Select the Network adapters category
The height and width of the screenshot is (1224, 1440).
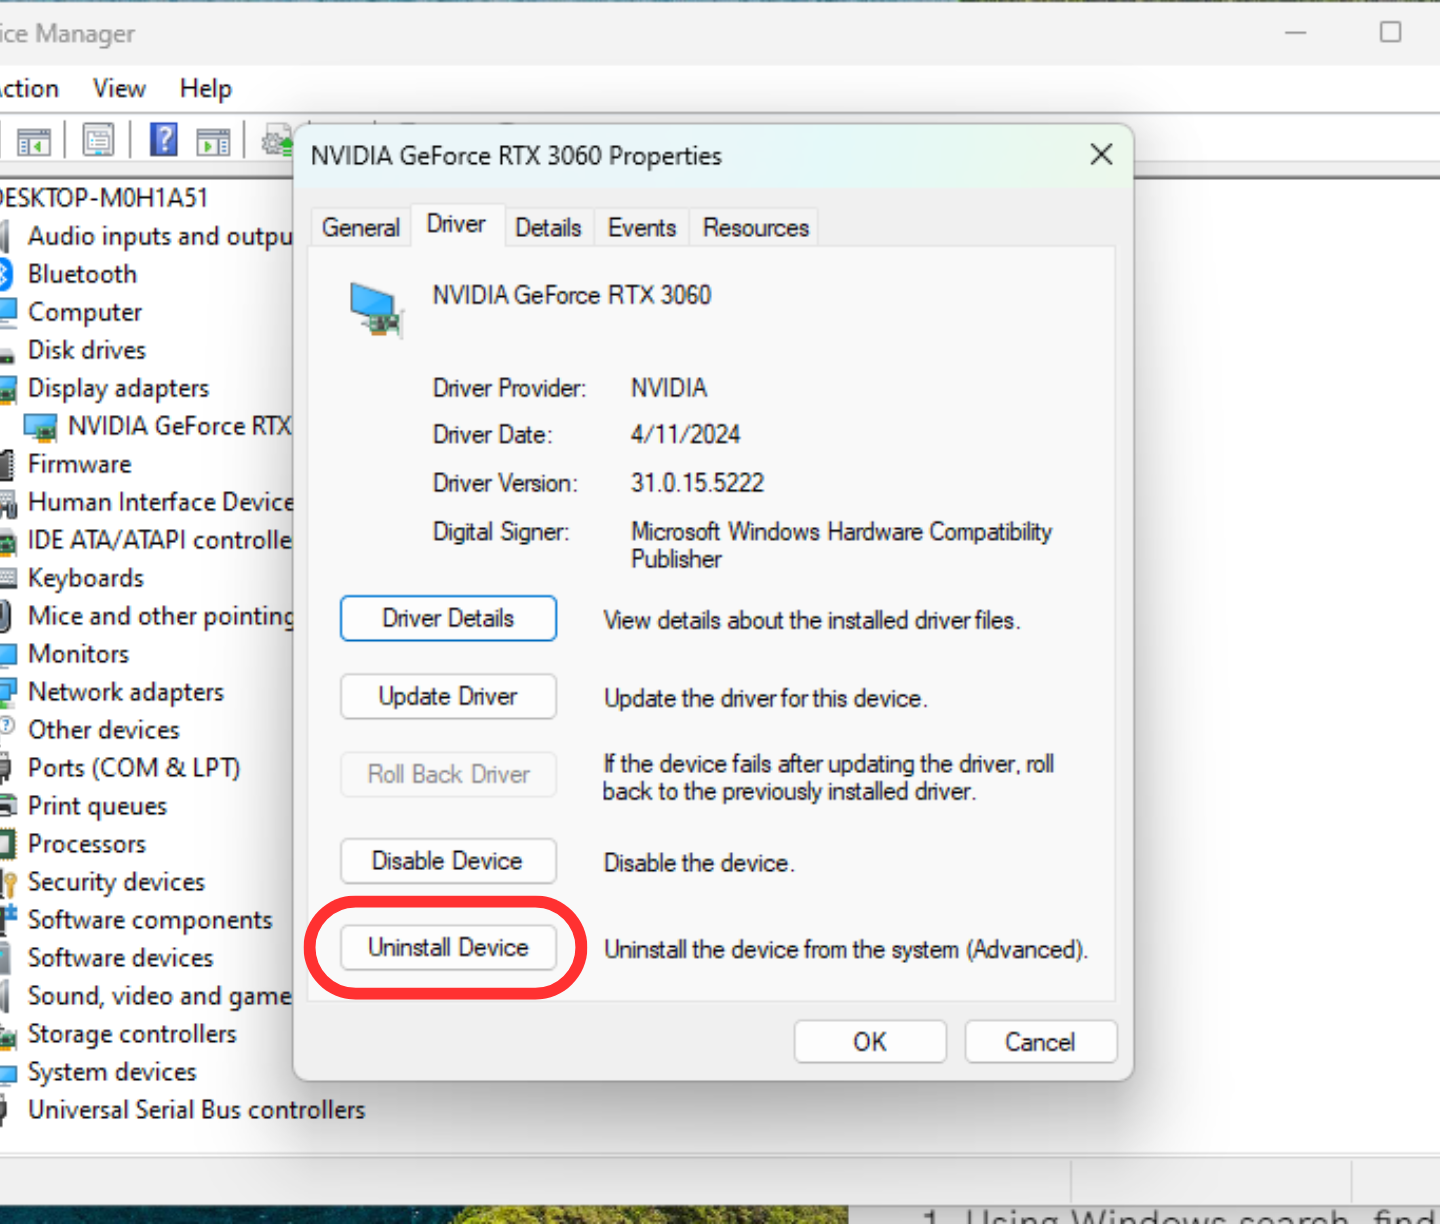point(126,692)
